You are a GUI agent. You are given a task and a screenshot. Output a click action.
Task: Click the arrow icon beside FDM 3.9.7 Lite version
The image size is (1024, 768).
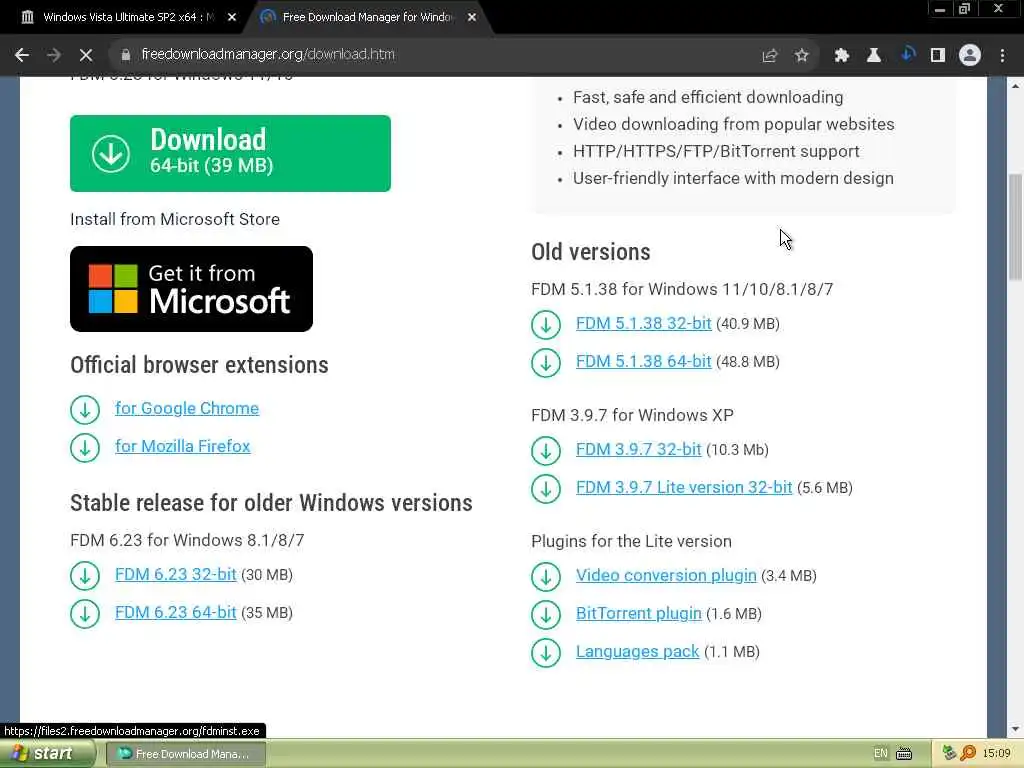(x=546, y=488)
